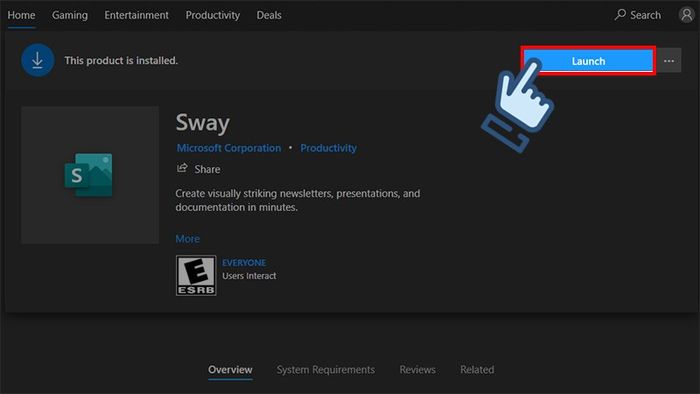
Task: Click the user account profile icon
Action: click(x=687, y=15)
